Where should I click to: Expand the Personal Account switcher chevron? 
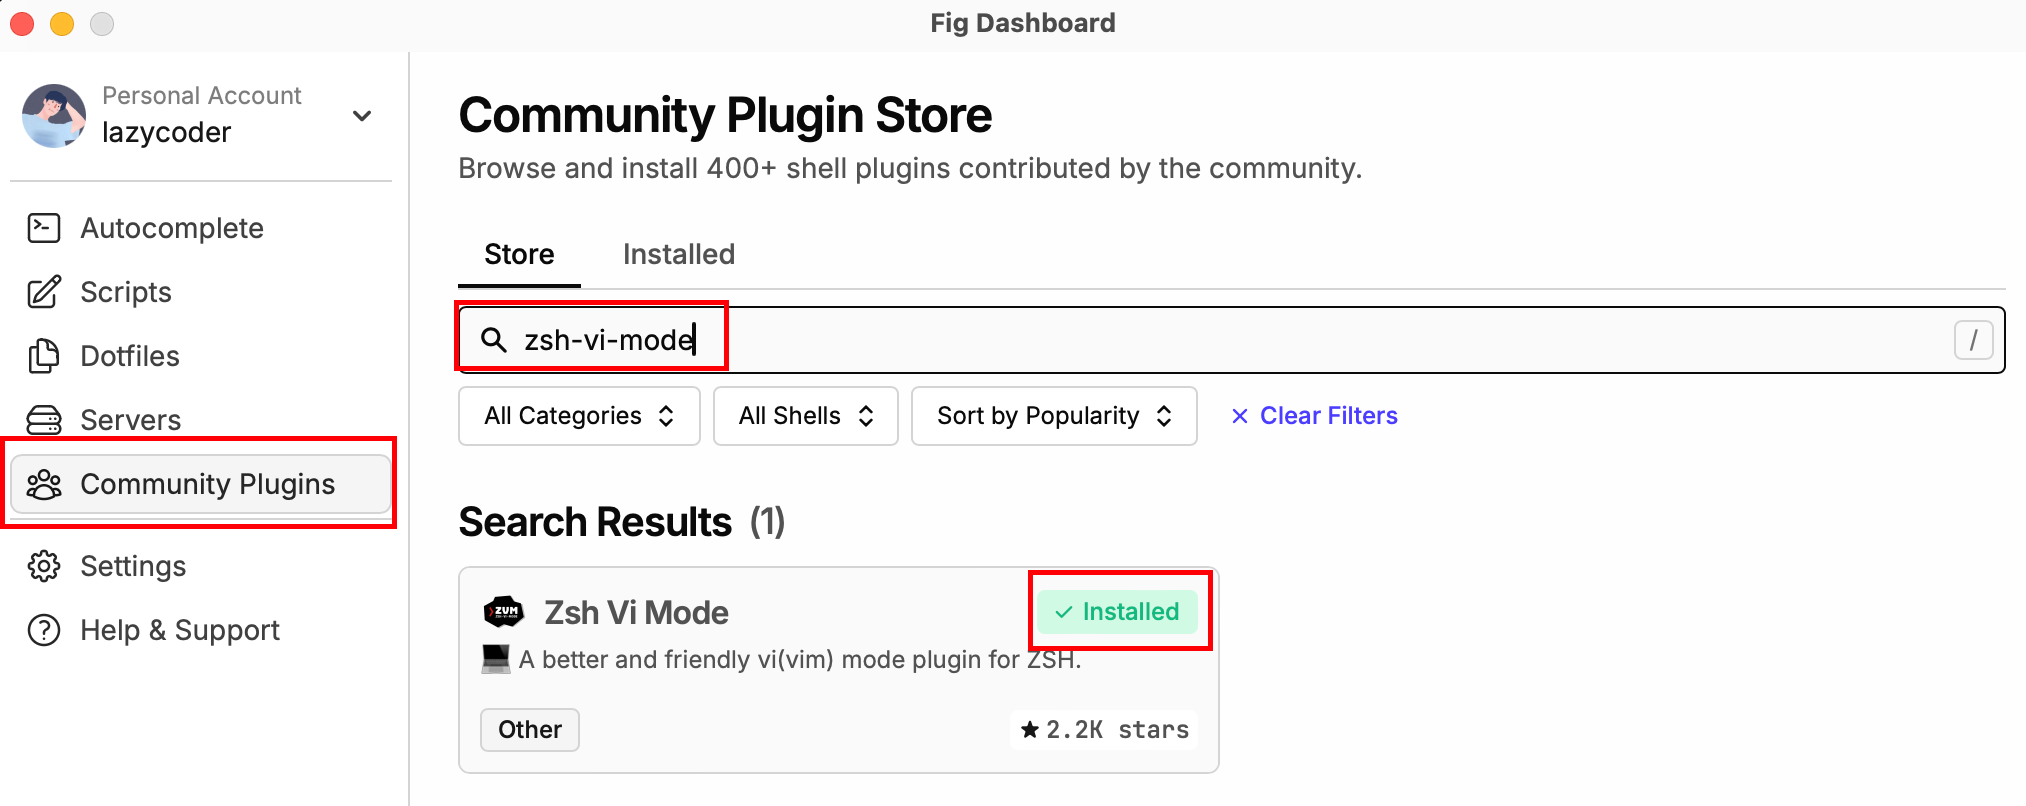[x=362, y=116]
